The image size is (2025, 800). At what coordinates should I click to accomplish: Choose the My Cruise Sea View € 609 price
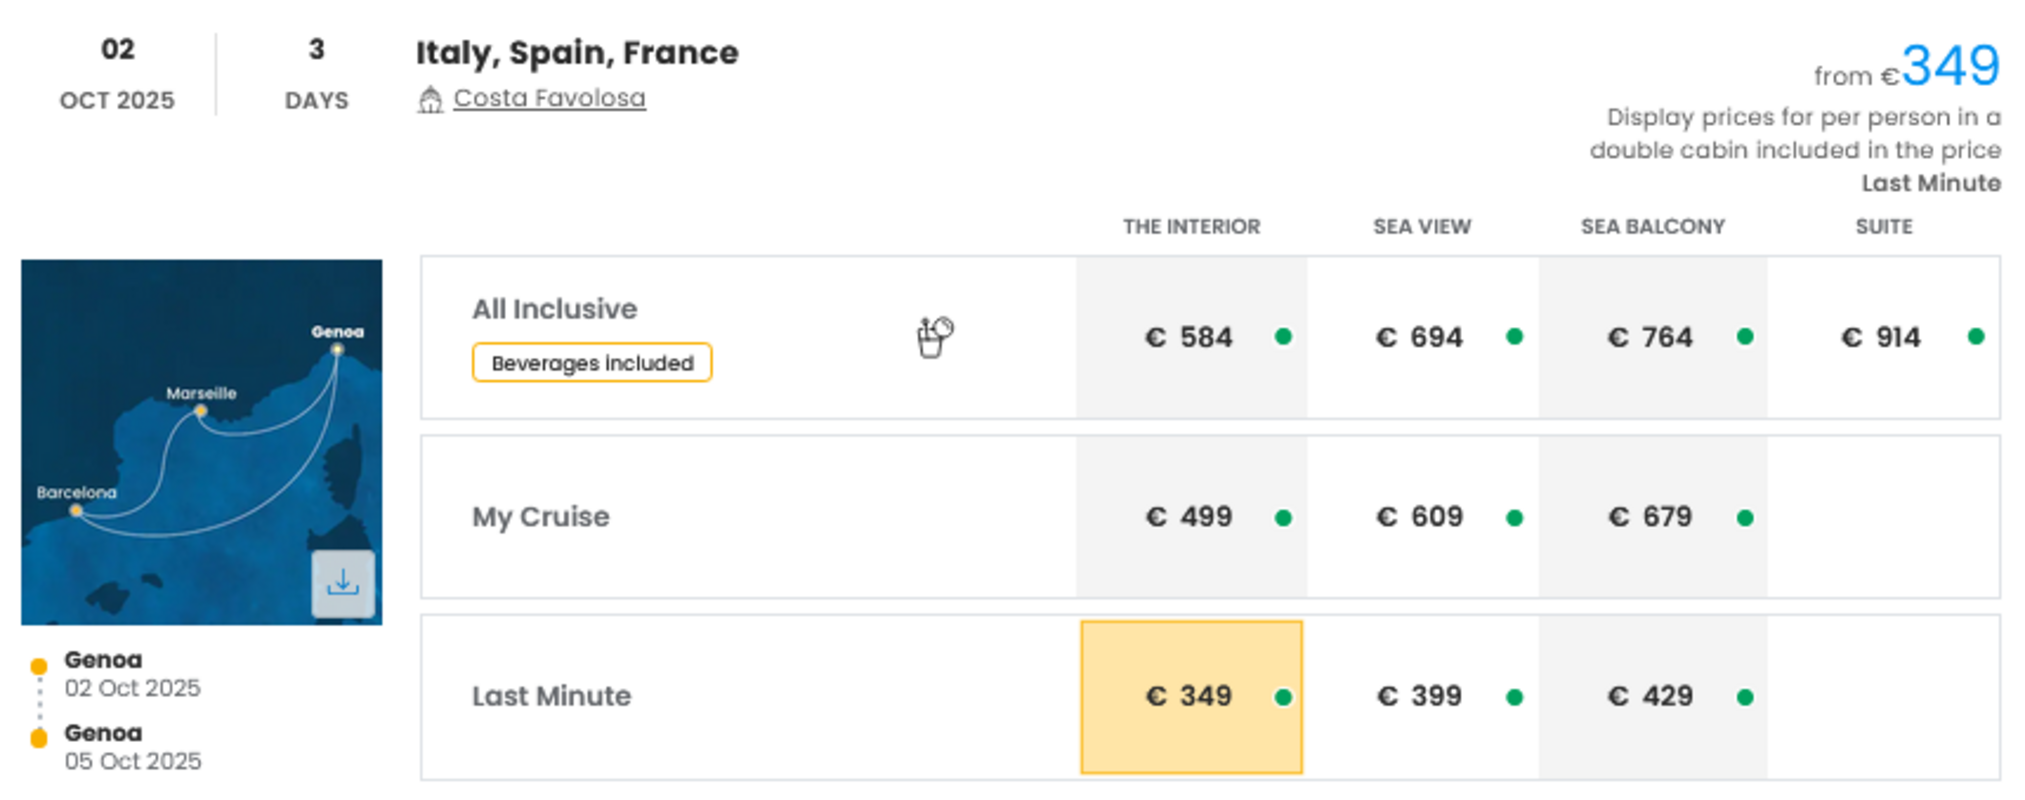(x=1422, y=517)
